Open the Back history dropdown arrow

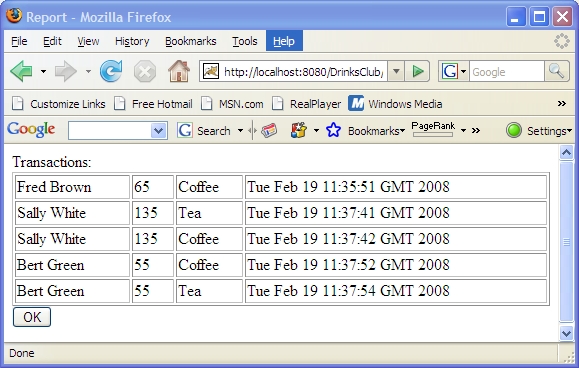(44, 71)
